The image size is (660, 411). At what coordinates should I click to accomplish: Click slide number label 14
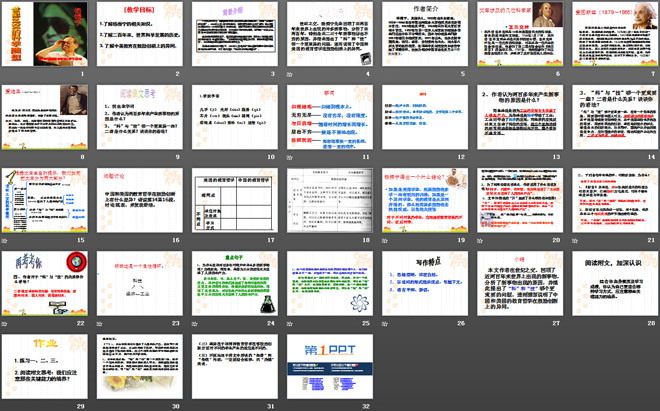(652, 157)
